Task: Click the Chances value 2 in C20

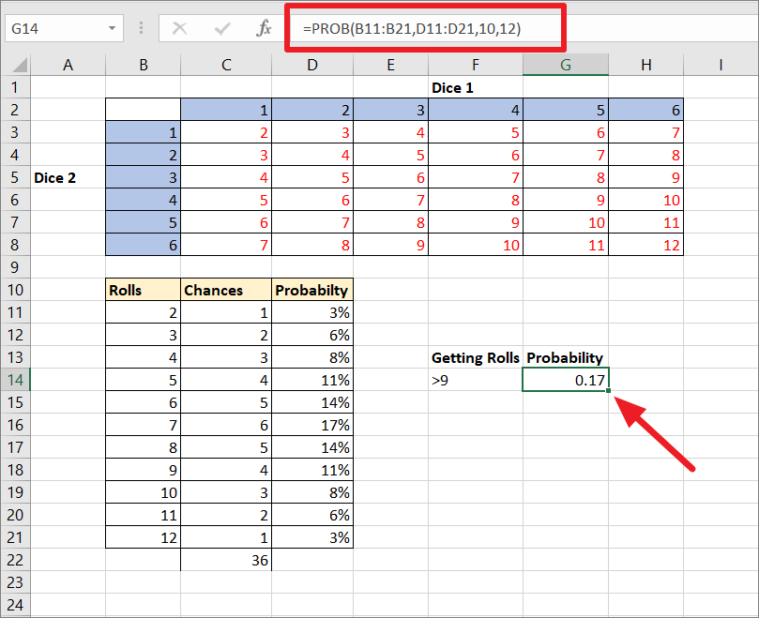Action: coord(226,515)
